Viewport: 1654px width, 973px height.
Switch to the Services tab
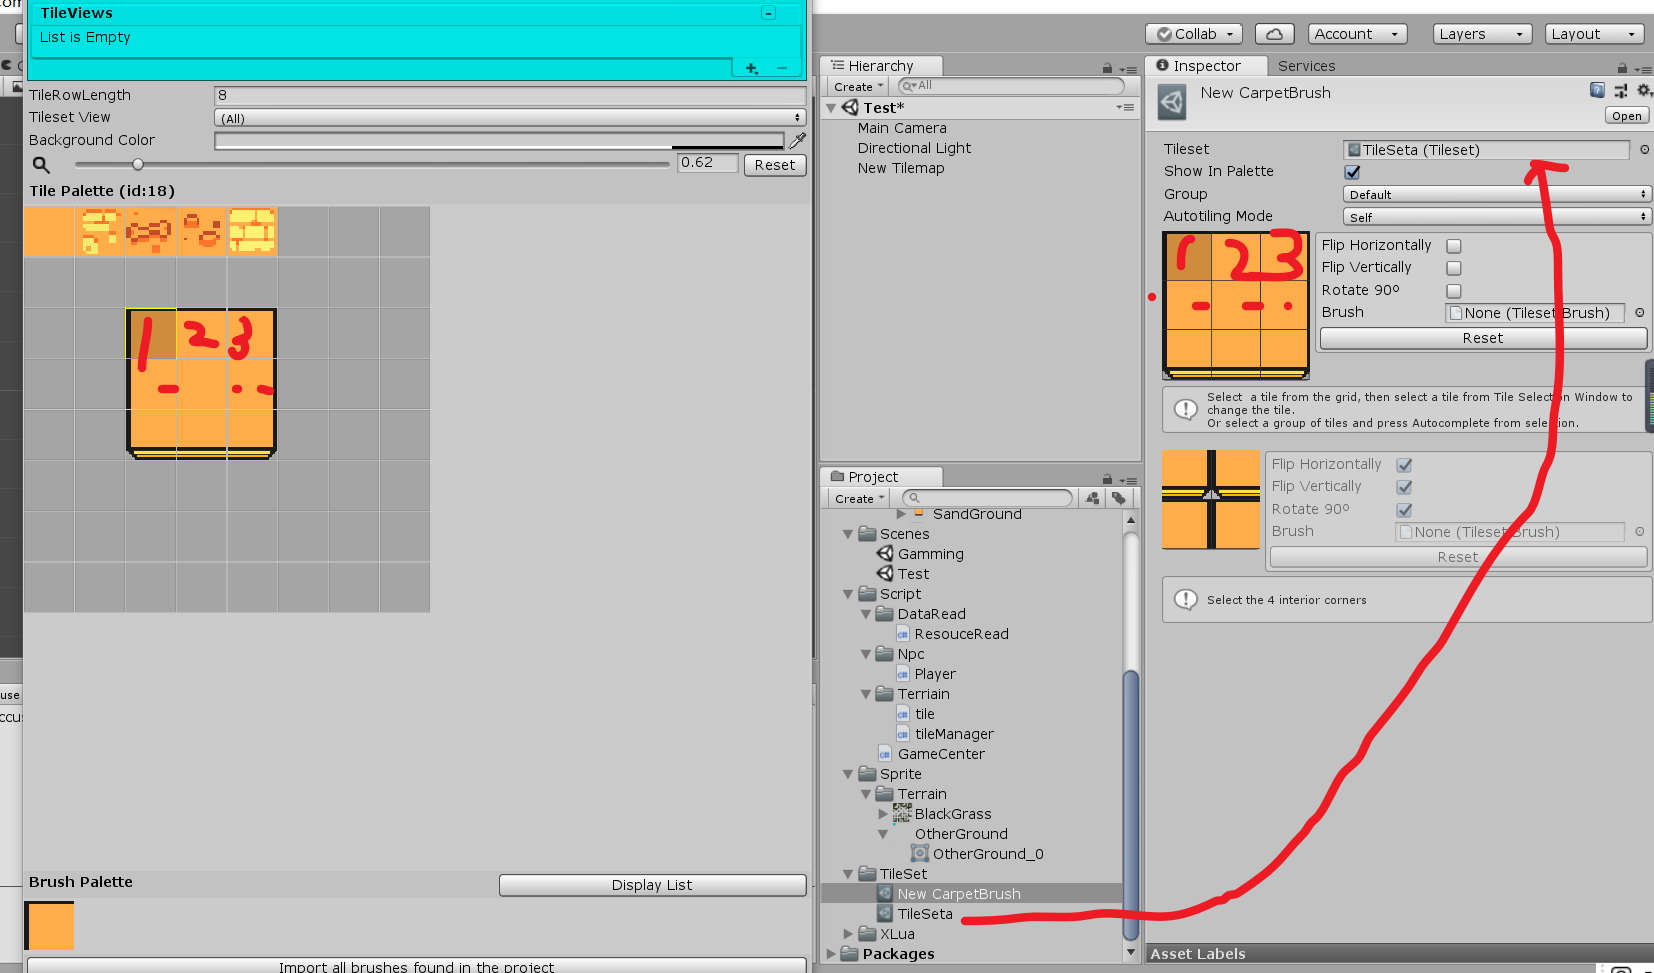tap(1306, 65)
